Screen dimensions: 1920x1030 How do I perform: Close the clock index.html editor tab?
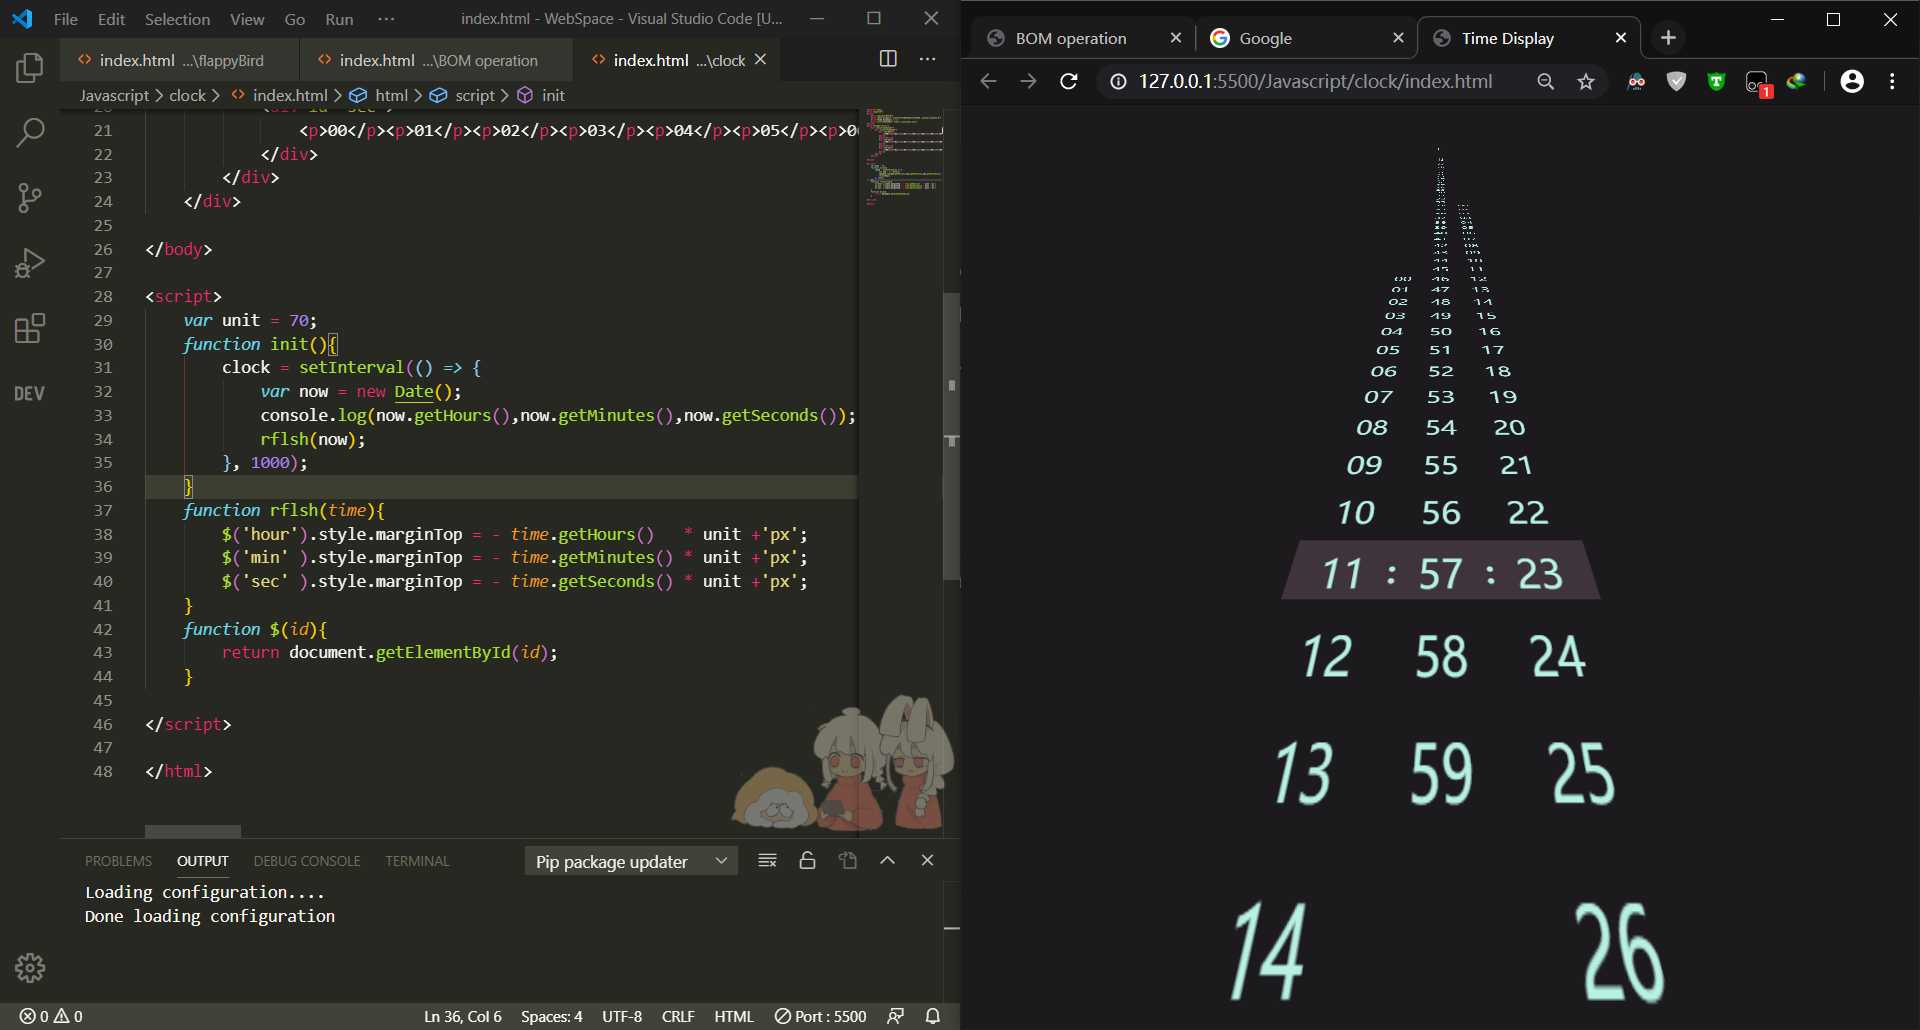click(761, 60)
